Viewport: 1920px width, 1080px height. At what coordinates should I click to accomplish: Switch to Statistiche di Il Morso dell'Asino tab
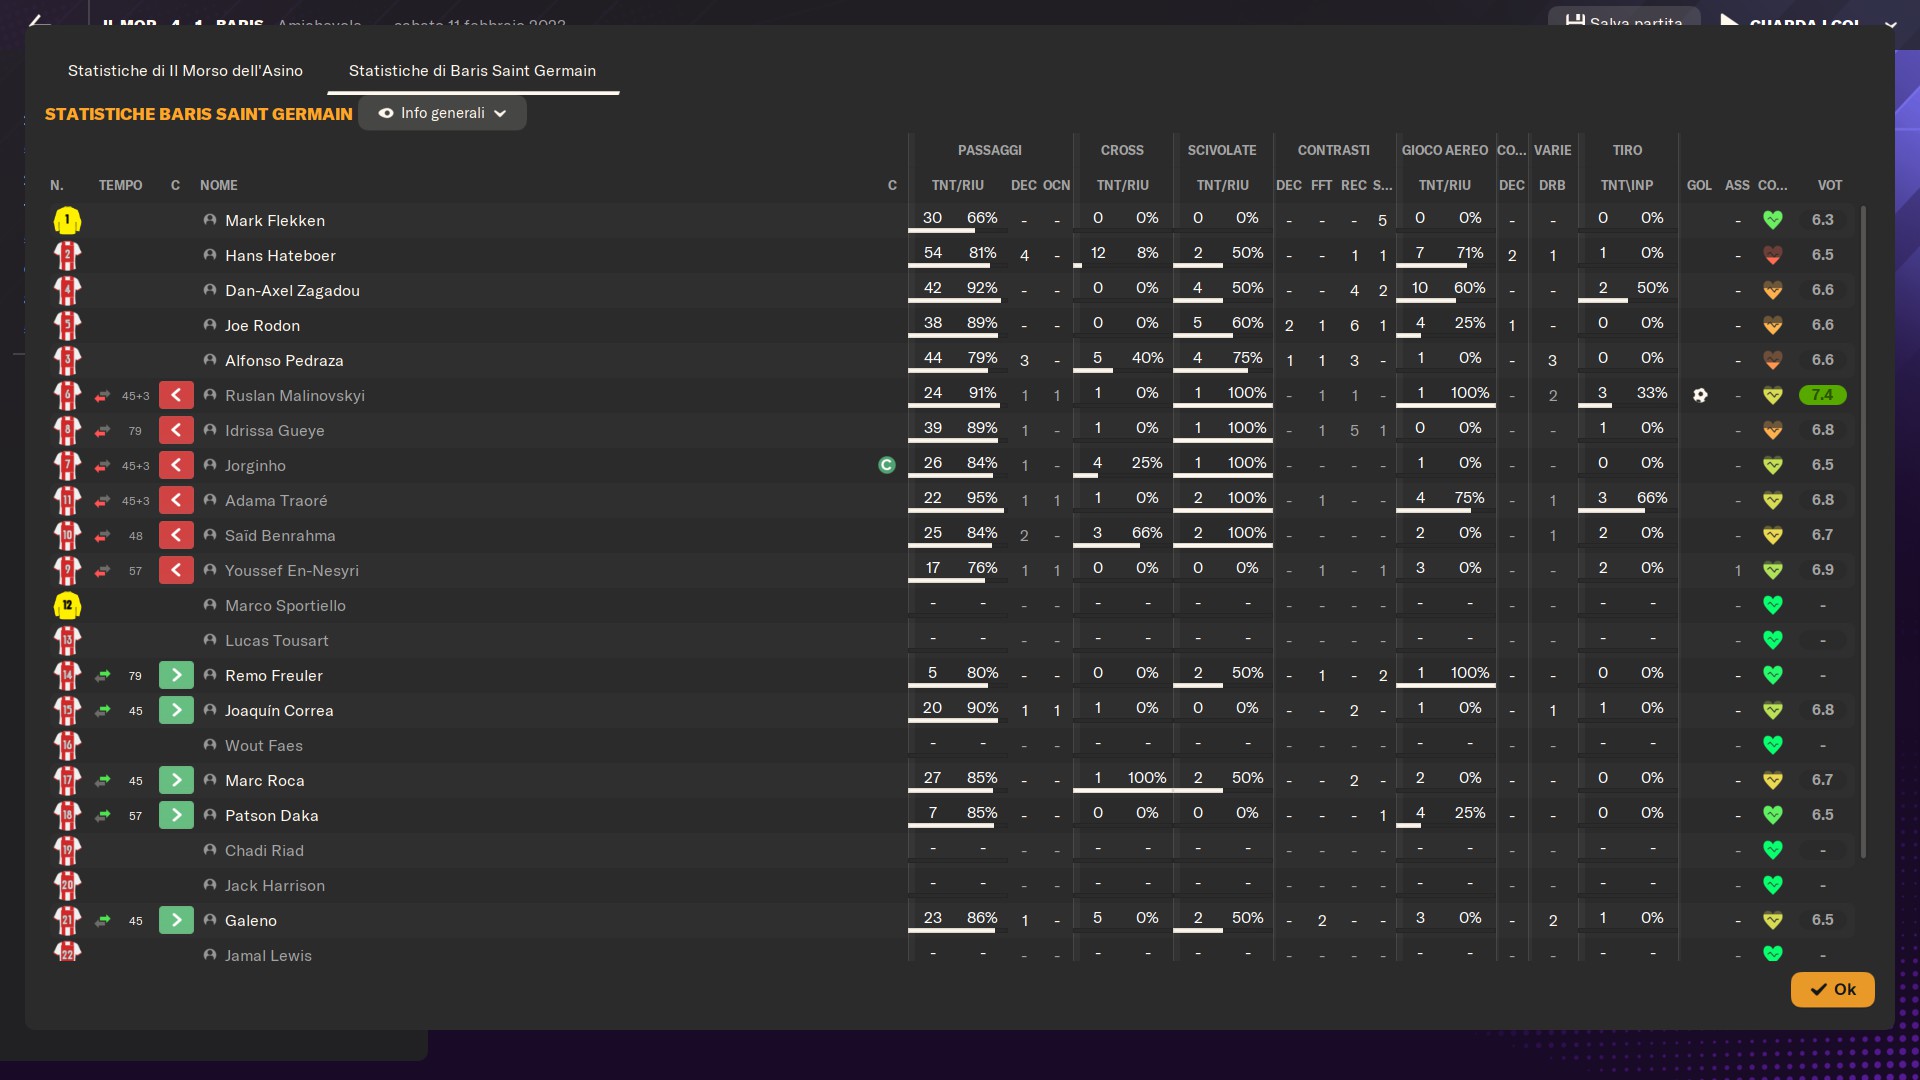(x=185, y=71)
